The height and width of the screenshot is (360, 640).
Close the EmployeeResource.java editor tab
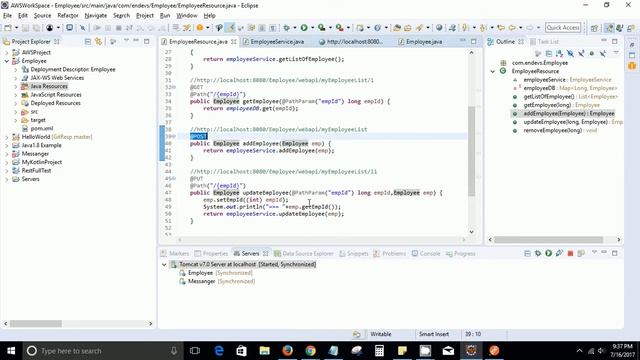click(x=233, y=42)
